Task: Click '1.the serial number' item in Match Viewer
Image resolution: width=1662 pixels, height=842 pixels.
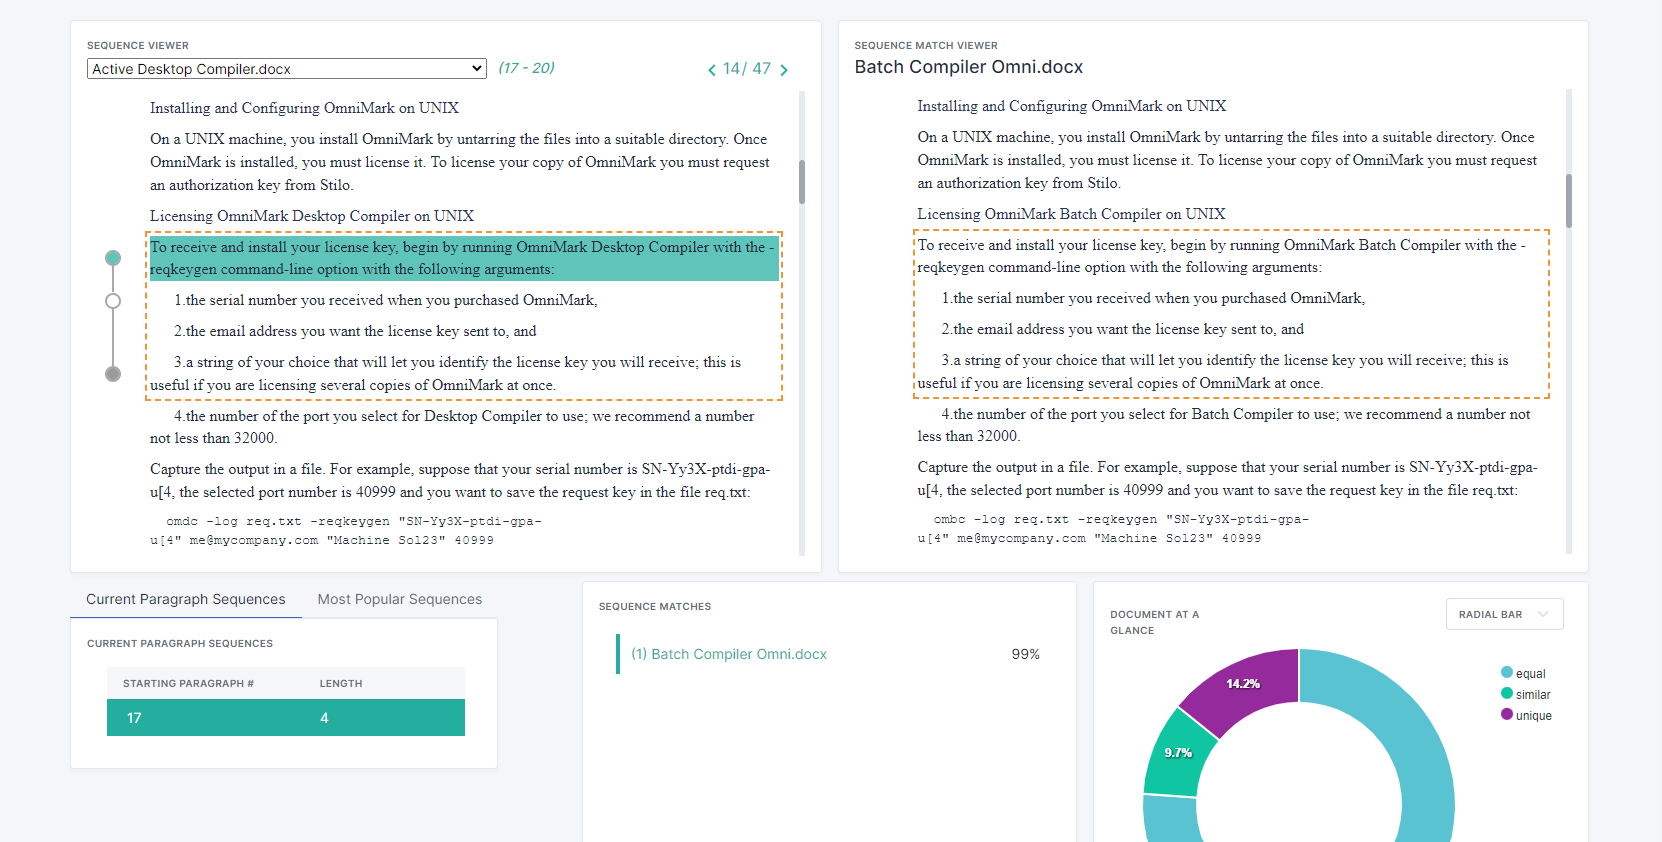Action: (1153, 298)
